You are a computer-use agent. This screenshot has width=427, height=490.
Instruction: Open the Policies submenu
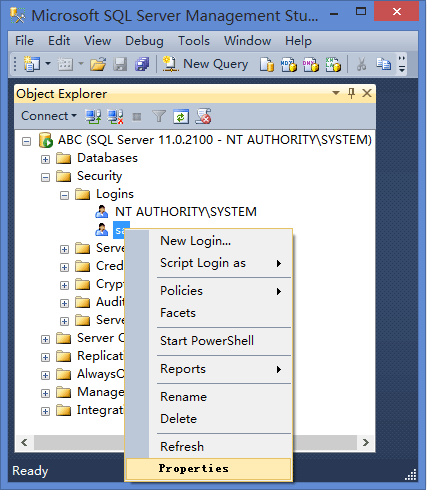(x=220, y=291)
